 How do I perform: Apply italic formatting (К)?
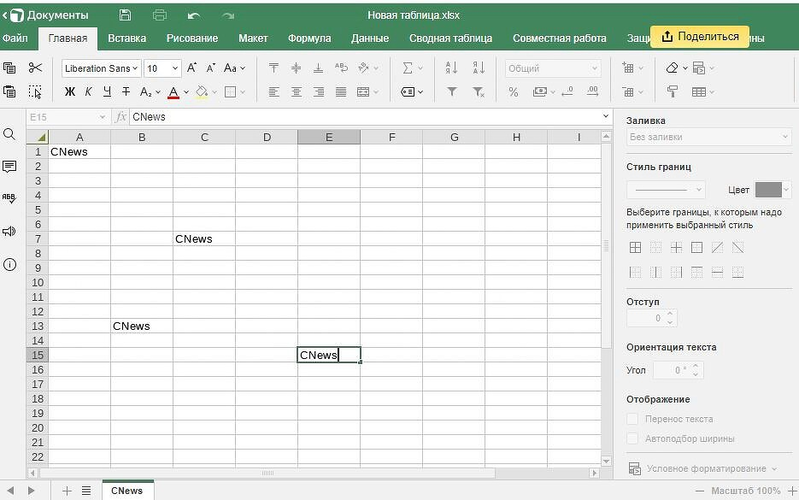pyautogui.click(x=88, y=92)
